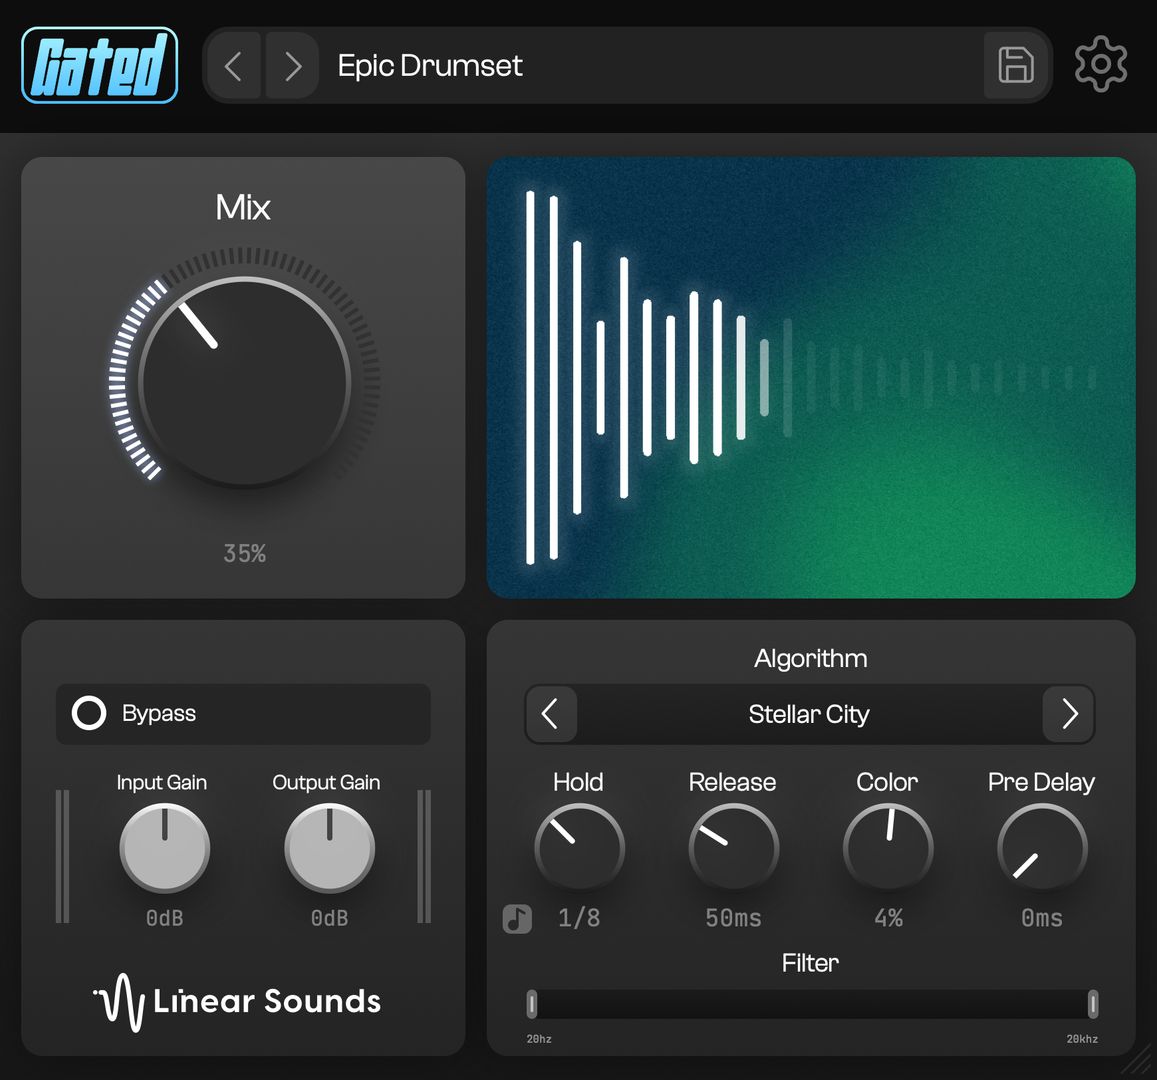Click the Release knob

pos(733,848)
